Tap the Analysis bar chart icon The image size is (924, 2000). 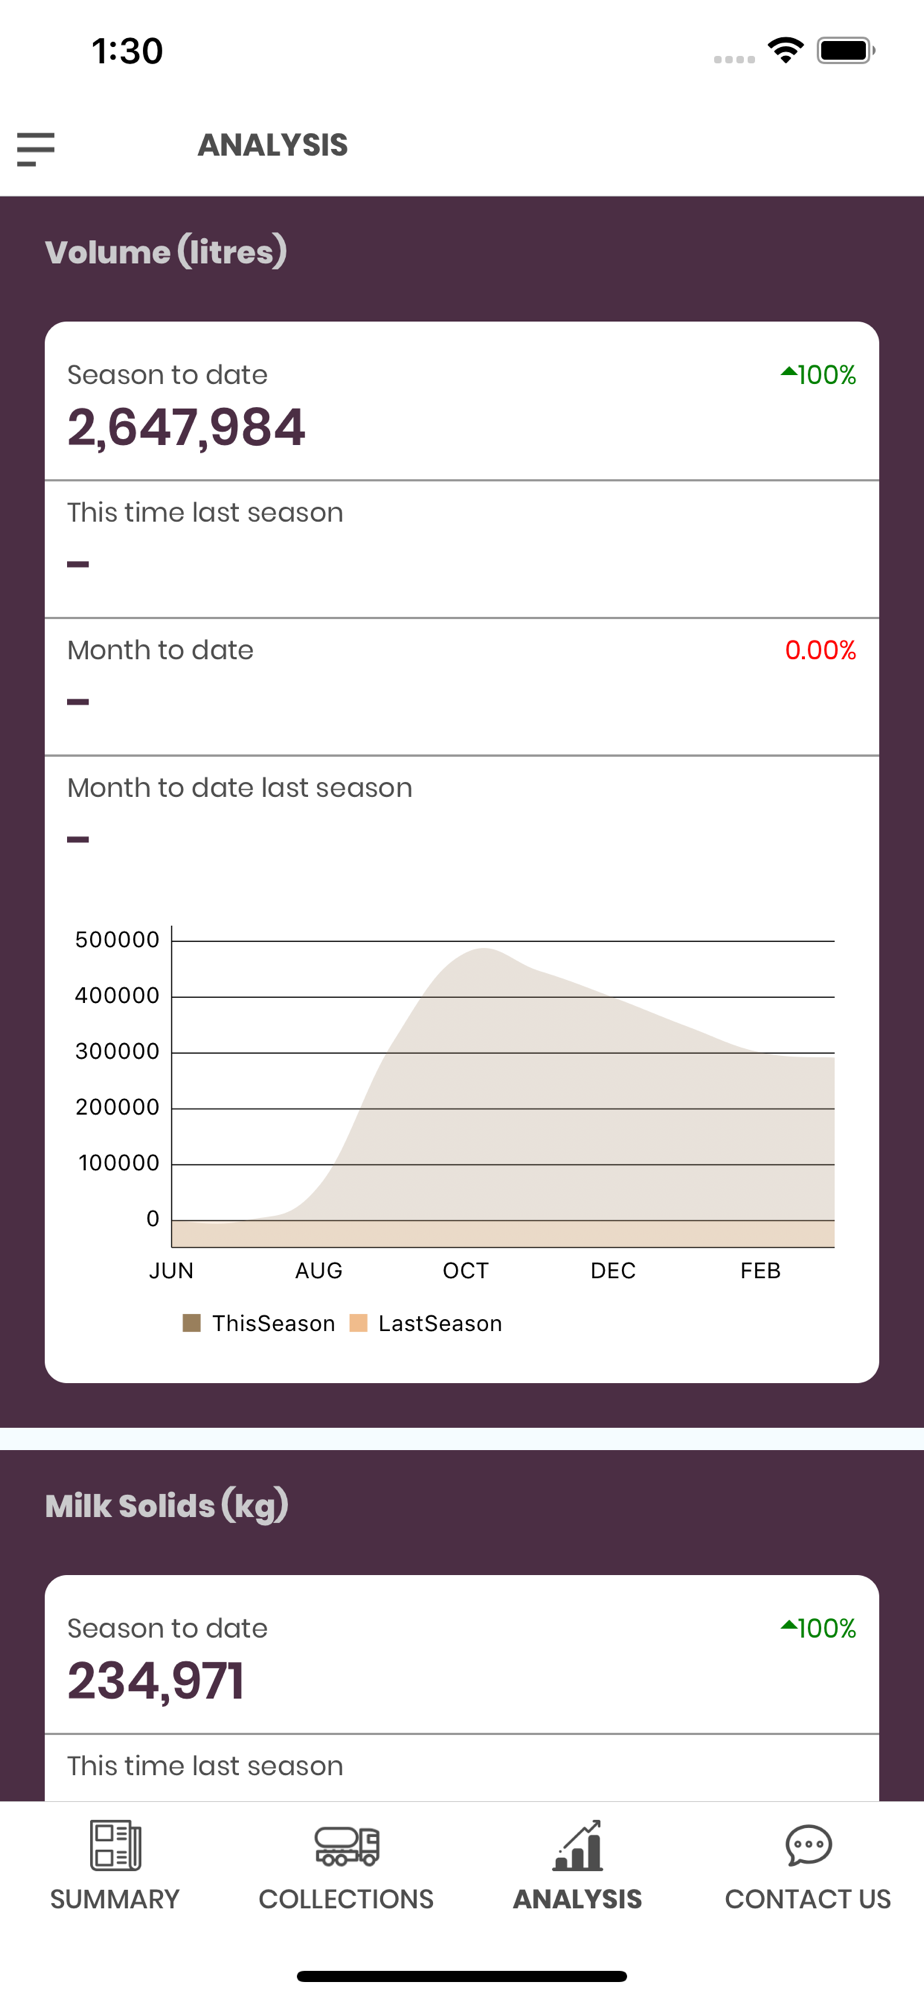[578, 1846]
